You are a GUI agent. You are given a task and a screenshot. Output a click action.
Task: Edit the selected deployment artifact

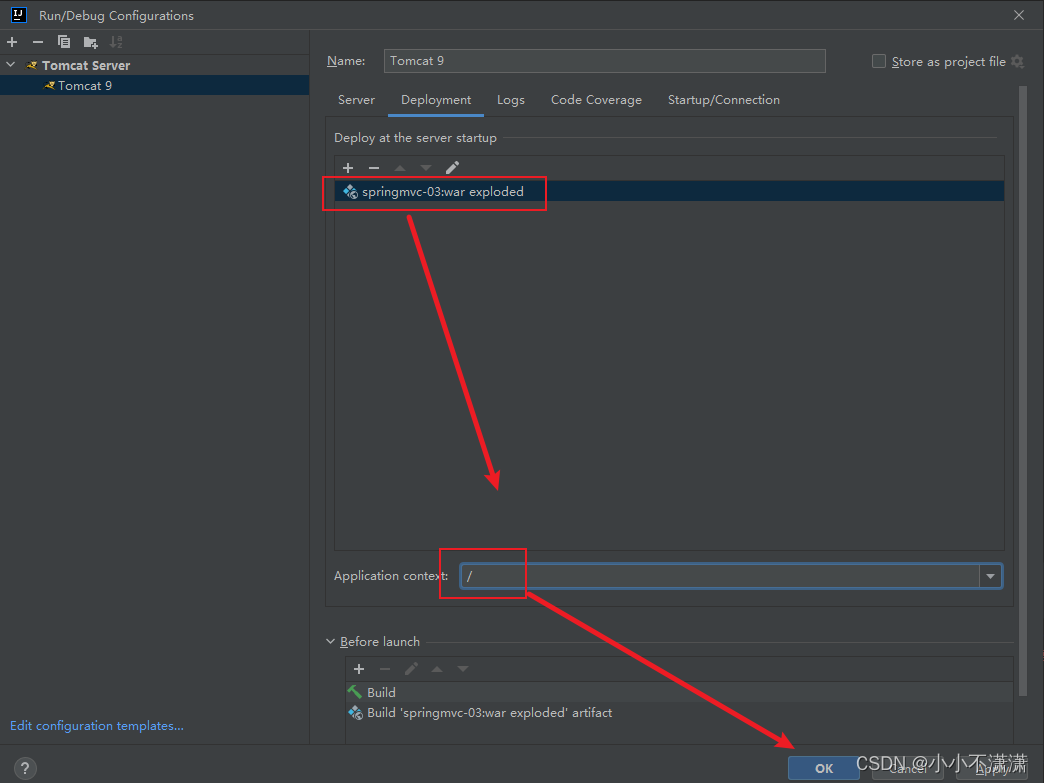tap(453, 168)
